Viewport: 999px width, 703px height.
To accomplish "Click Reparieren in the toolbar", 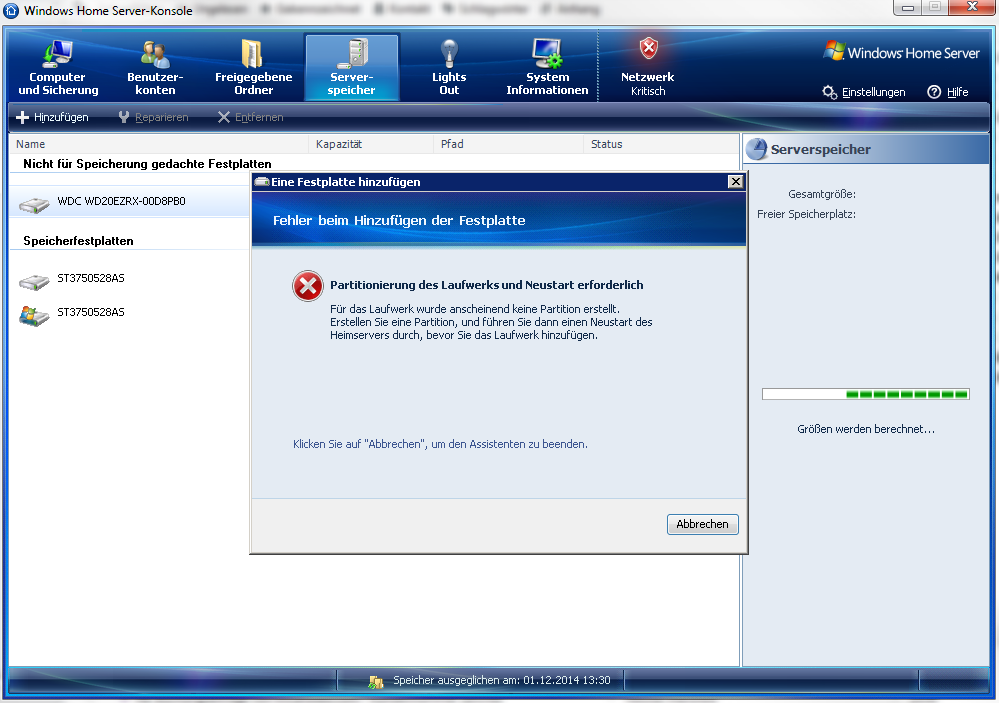I will point(154,117).
